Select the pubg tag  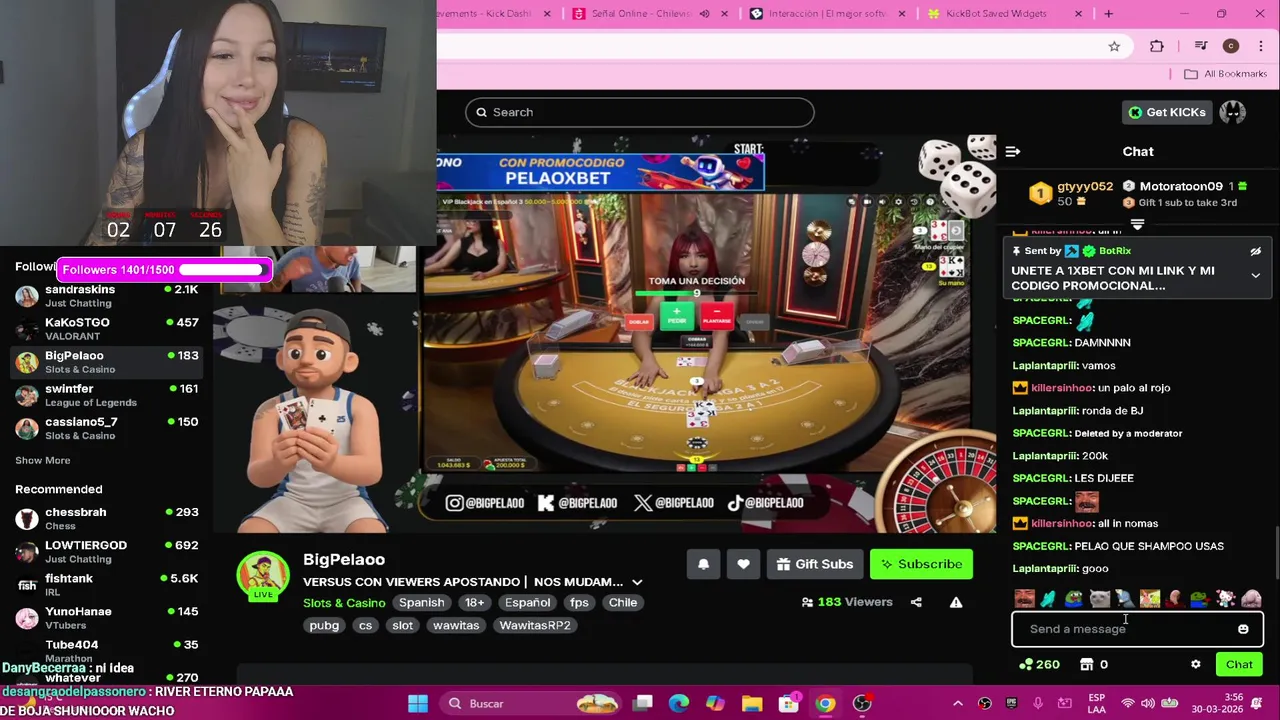324,625
